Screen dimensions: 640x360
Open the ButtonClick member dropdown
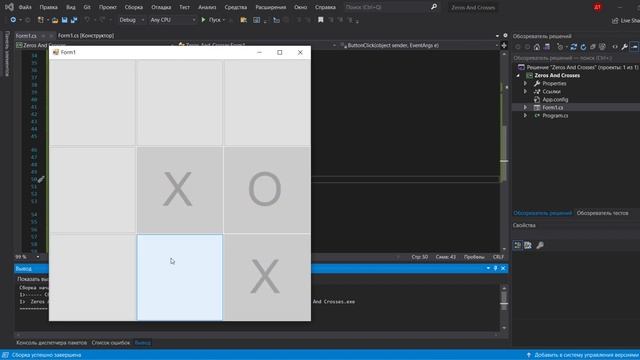[497, 45]
